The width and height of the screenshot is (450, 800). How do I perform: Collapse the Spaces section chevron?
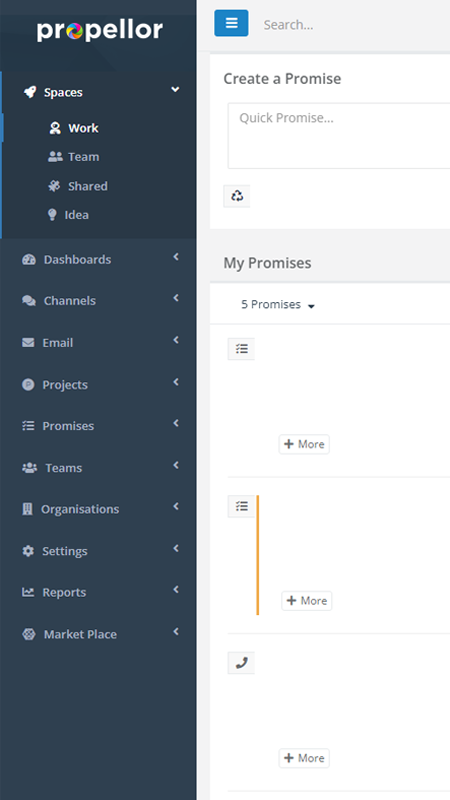pyautogui.click(x=175, y=90)
